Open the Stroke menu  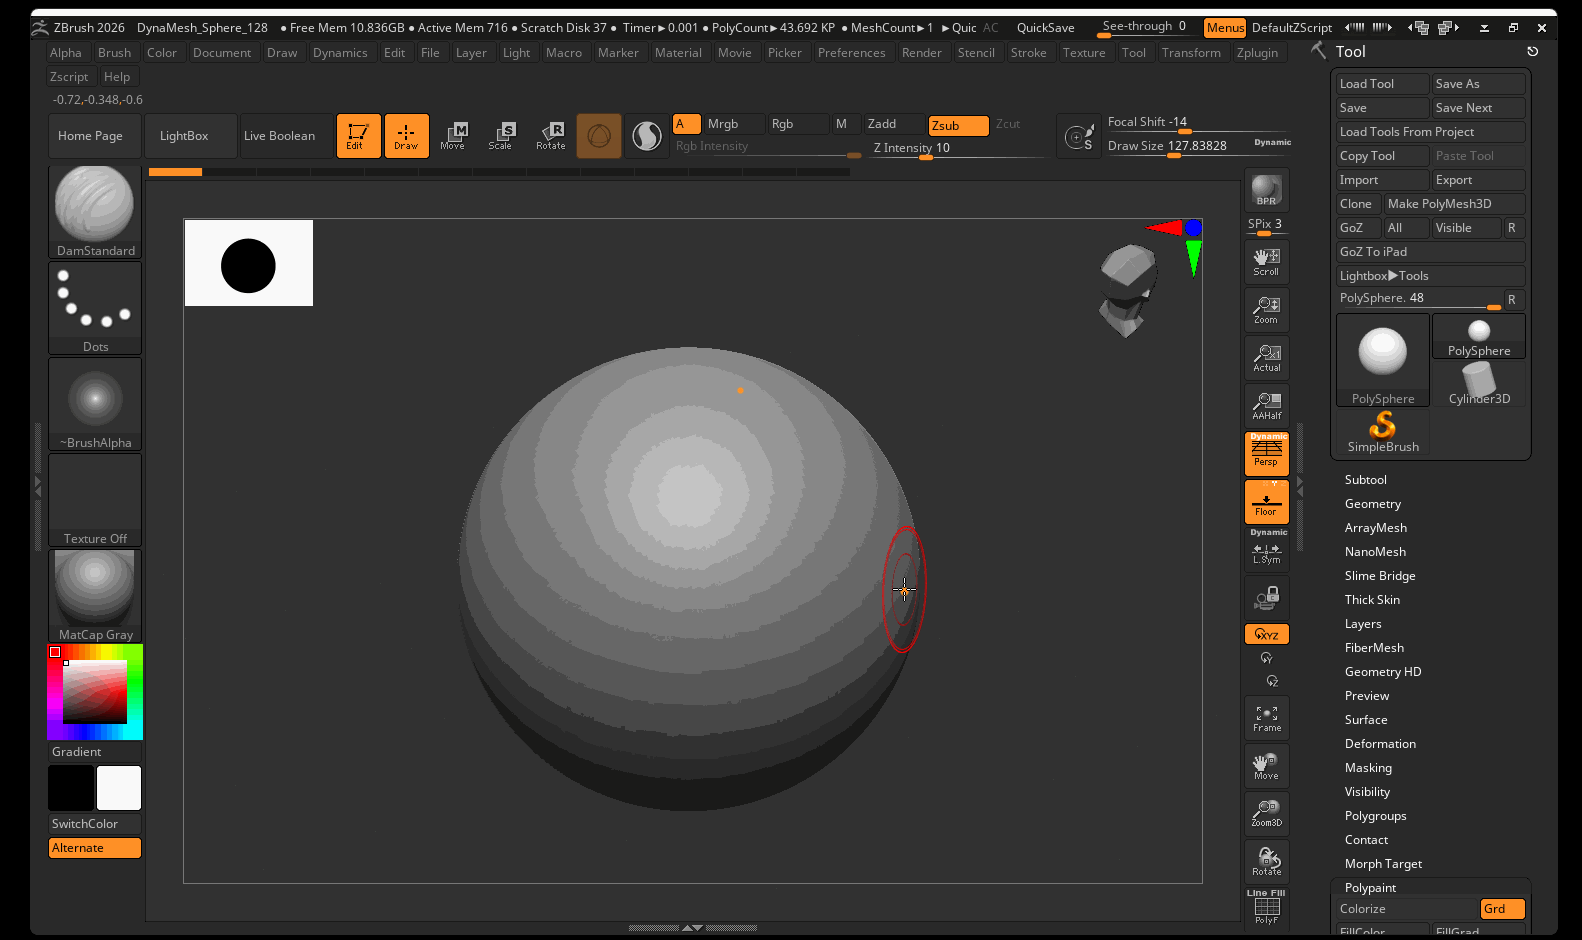tap(1028, 53)
